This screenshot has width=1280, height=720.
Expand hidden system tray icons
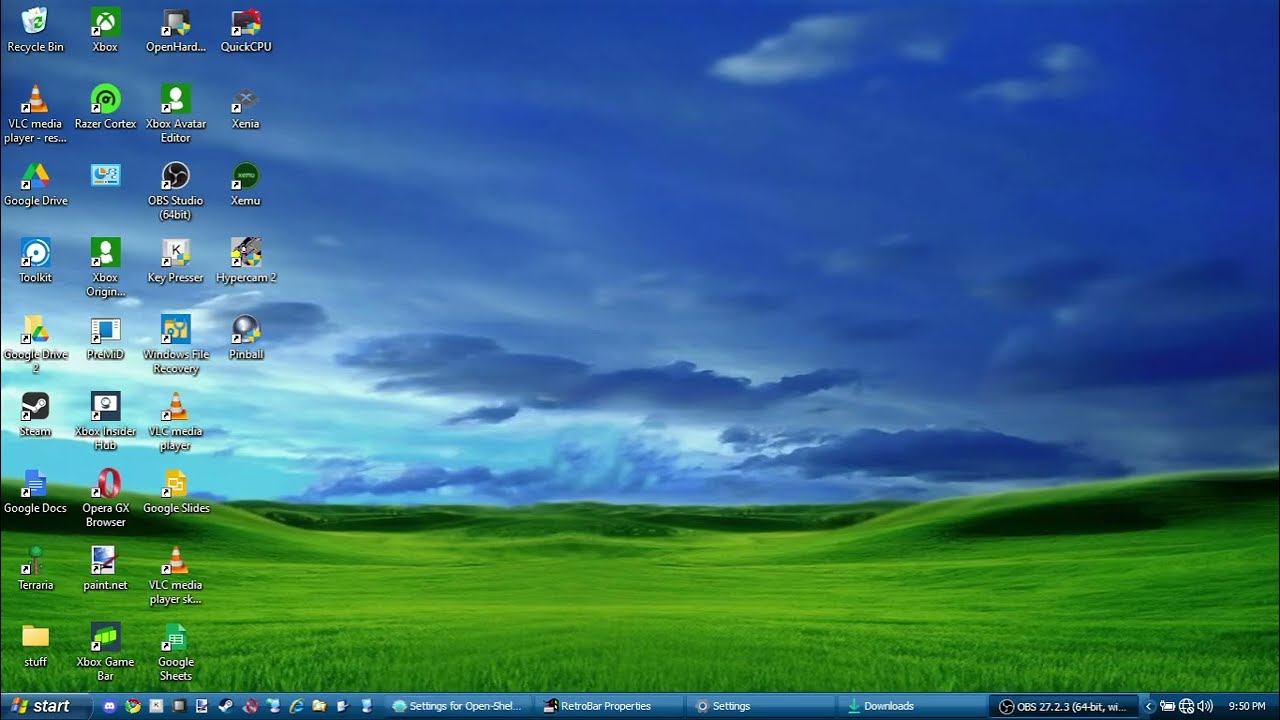coord(1149,706)
